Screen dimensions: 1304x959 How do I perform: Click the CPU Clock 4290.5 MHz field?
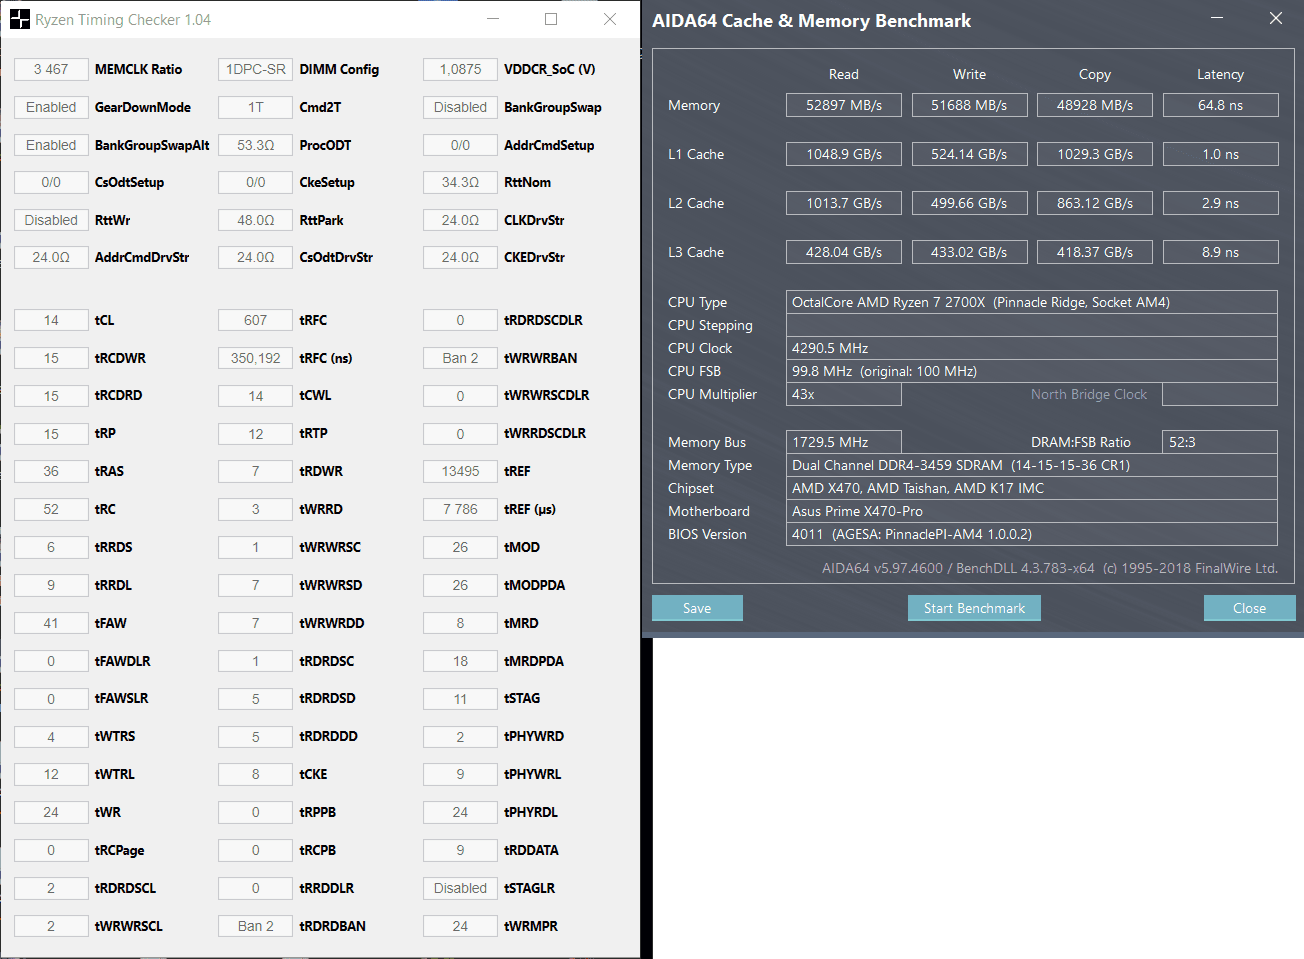(x=1032, y=348)
